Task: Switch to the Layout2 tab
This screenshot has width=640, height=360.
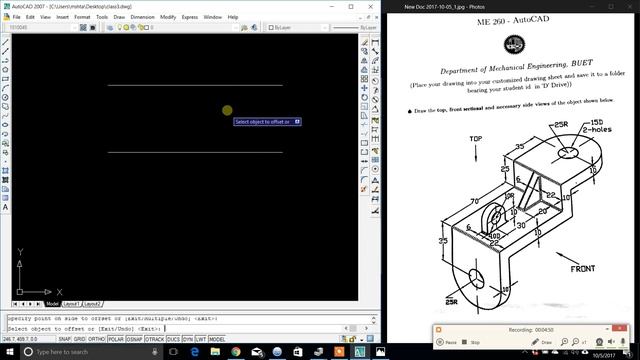Action: pyautogui.click(x=92, y=304)
